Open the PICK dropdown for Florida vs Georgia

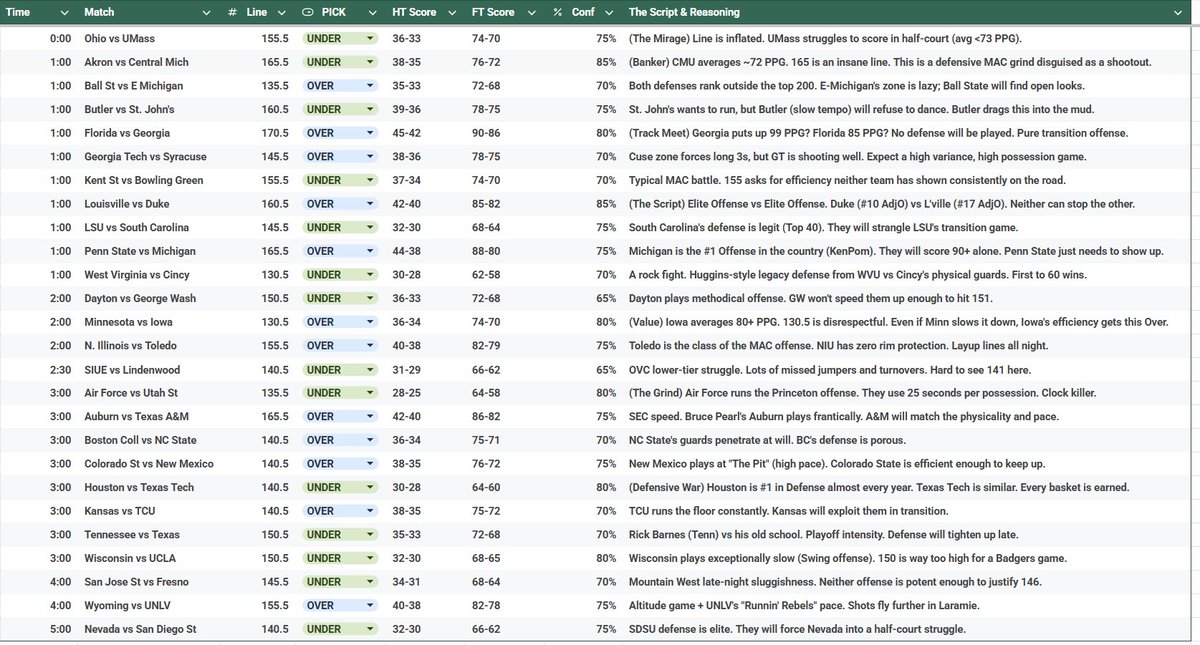click(x=370, y=133)
